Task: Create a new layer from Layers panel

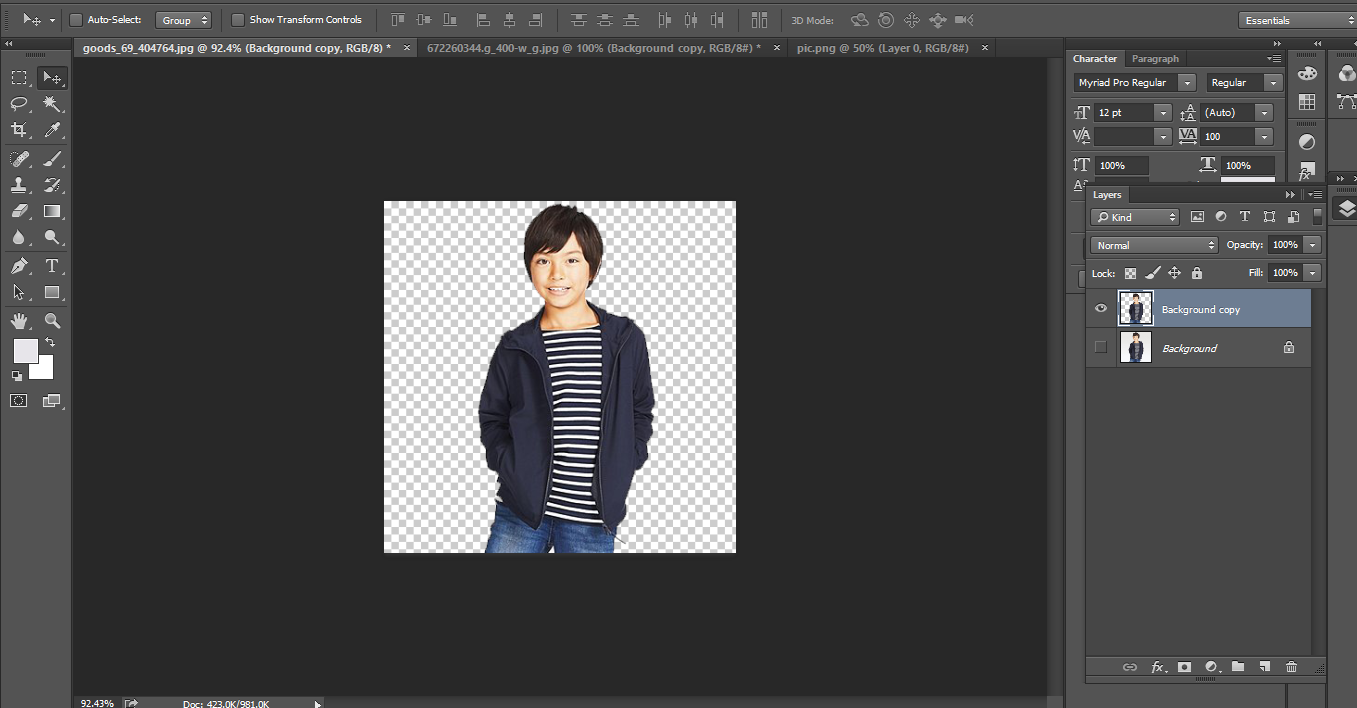Action: click(1264, 667)
